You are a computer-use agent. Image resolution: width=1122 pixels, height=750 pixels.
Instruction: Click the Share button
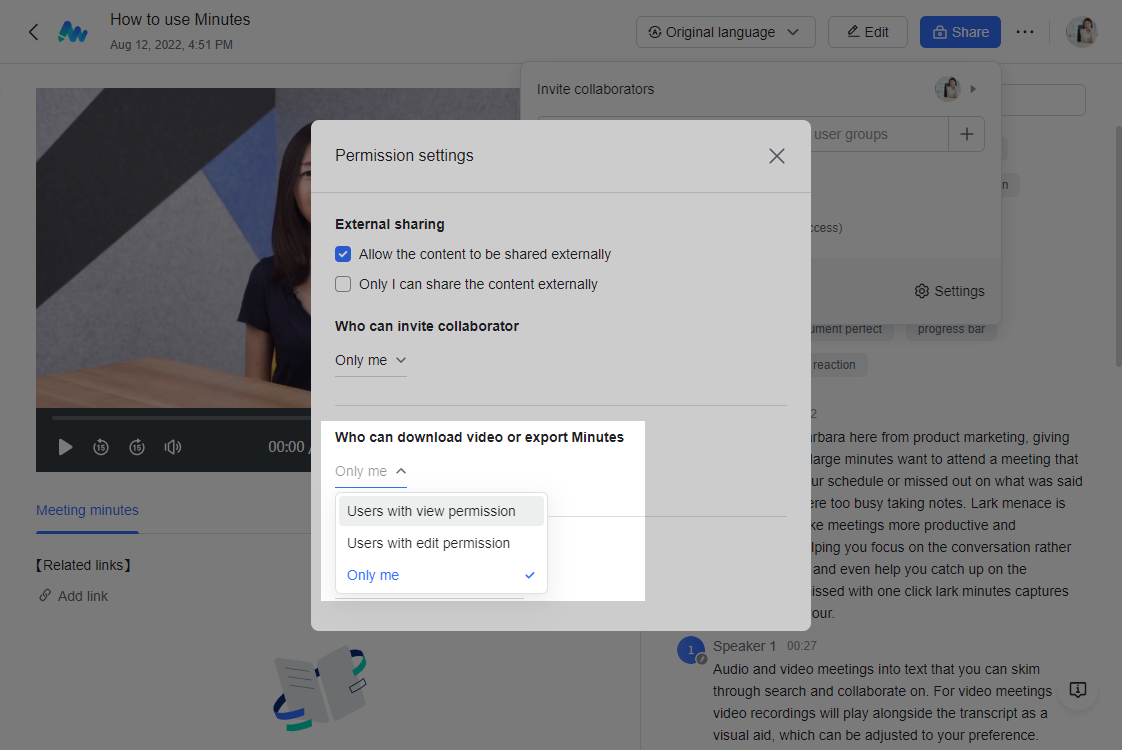[960, 32]
